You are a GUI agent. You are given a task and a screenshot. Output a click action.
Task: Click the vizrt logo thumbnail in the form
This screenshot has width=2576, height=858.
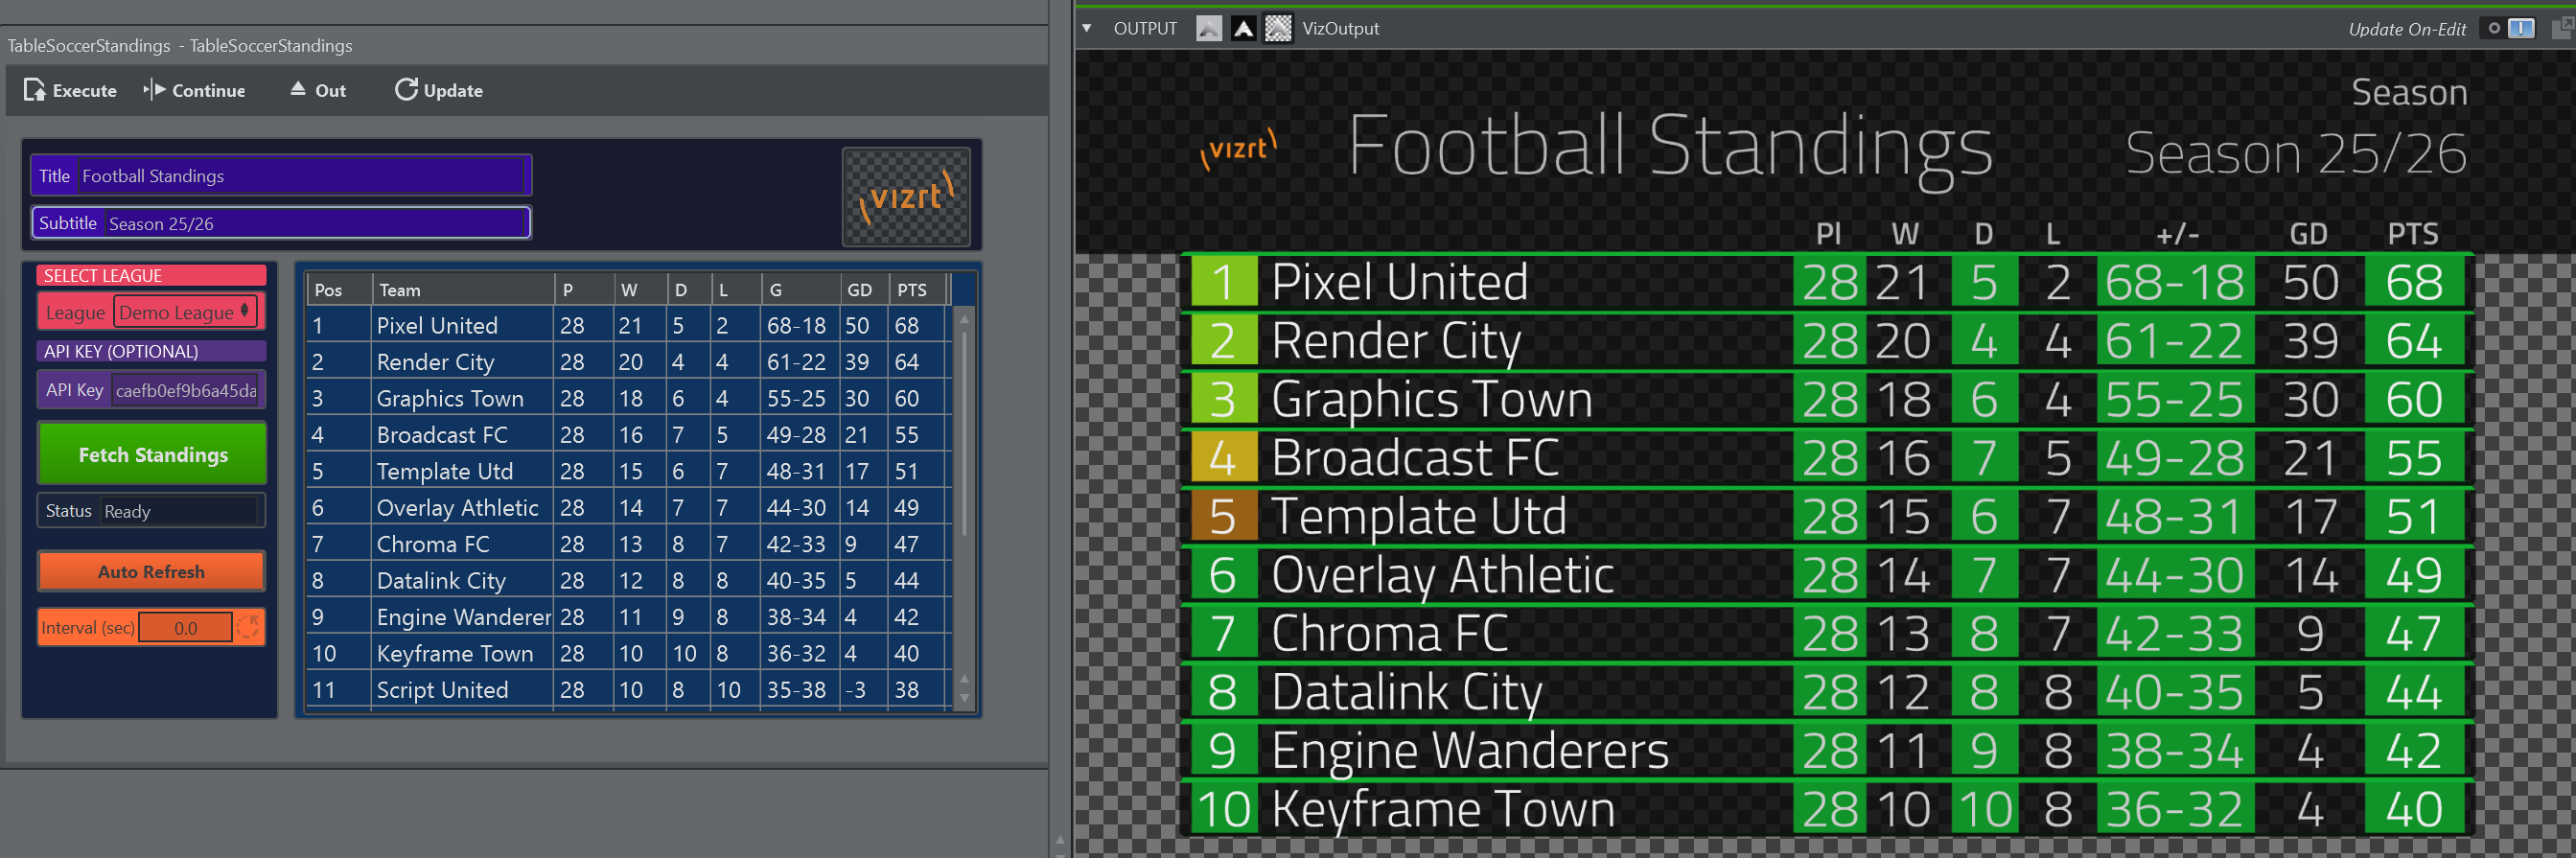(905, 197)
